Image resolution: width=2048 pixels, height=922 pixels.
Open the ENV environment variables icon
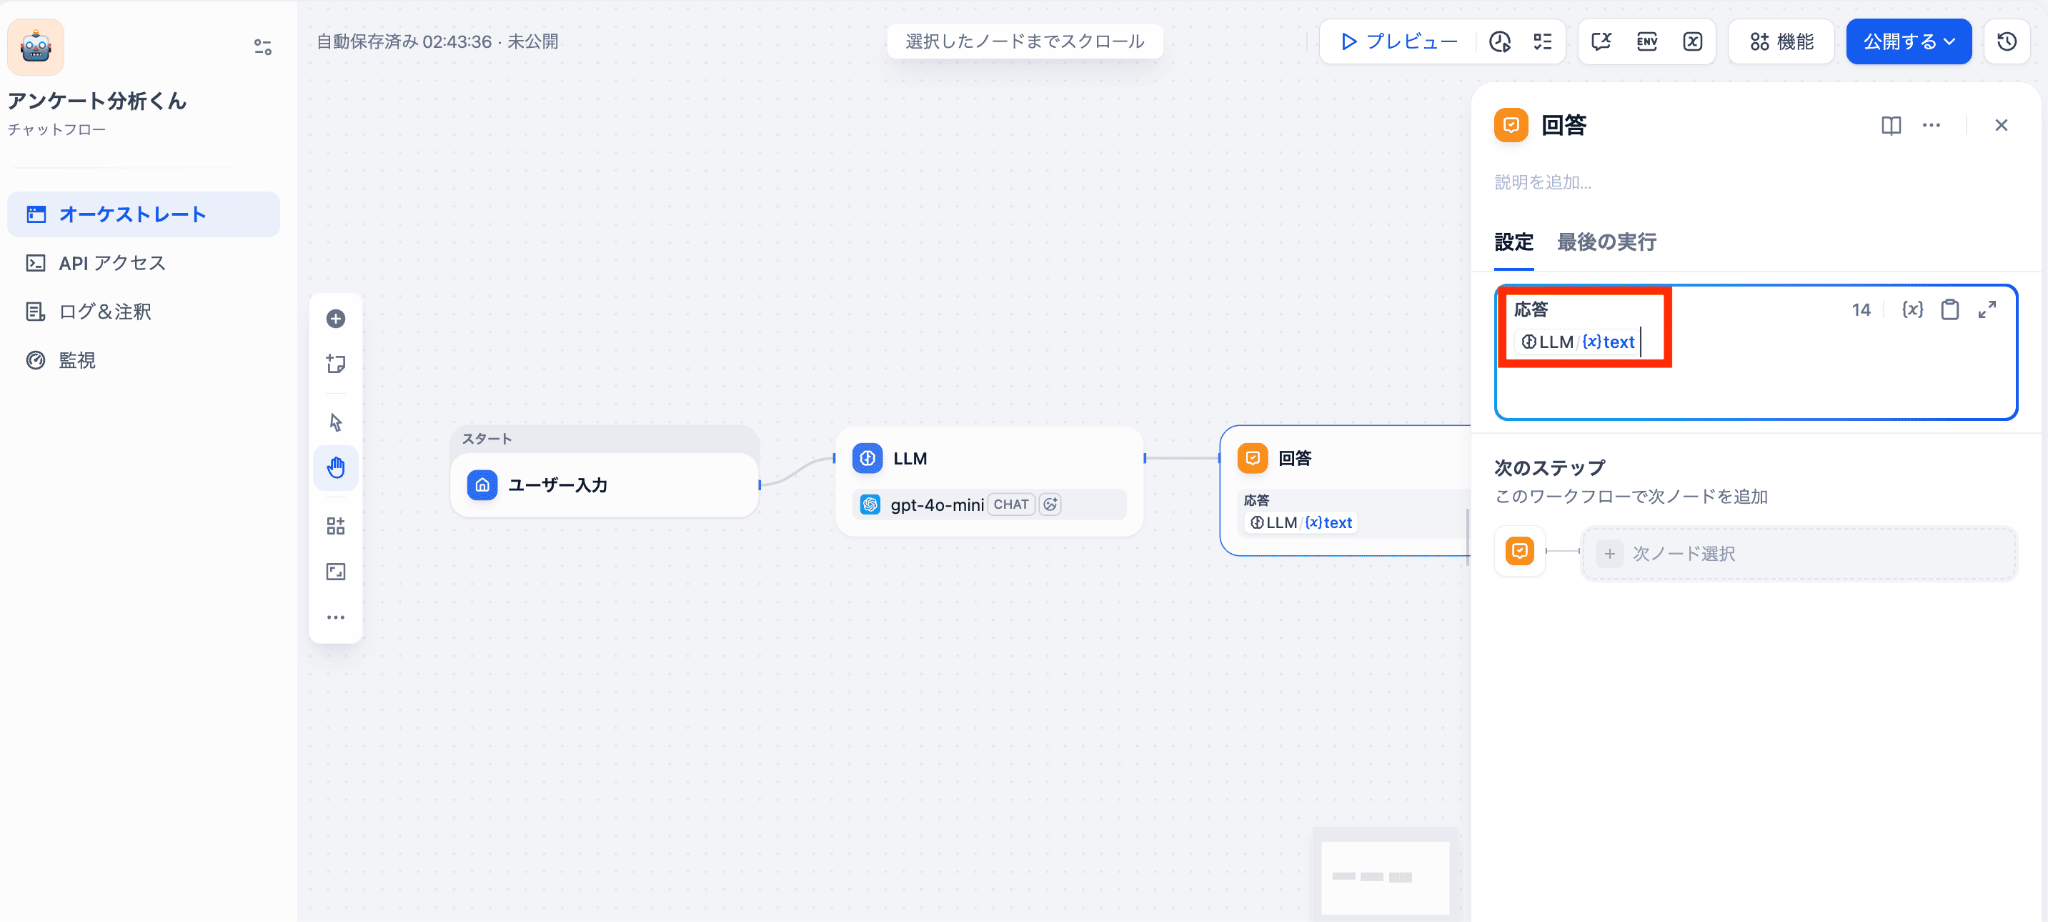(1647, 41)
